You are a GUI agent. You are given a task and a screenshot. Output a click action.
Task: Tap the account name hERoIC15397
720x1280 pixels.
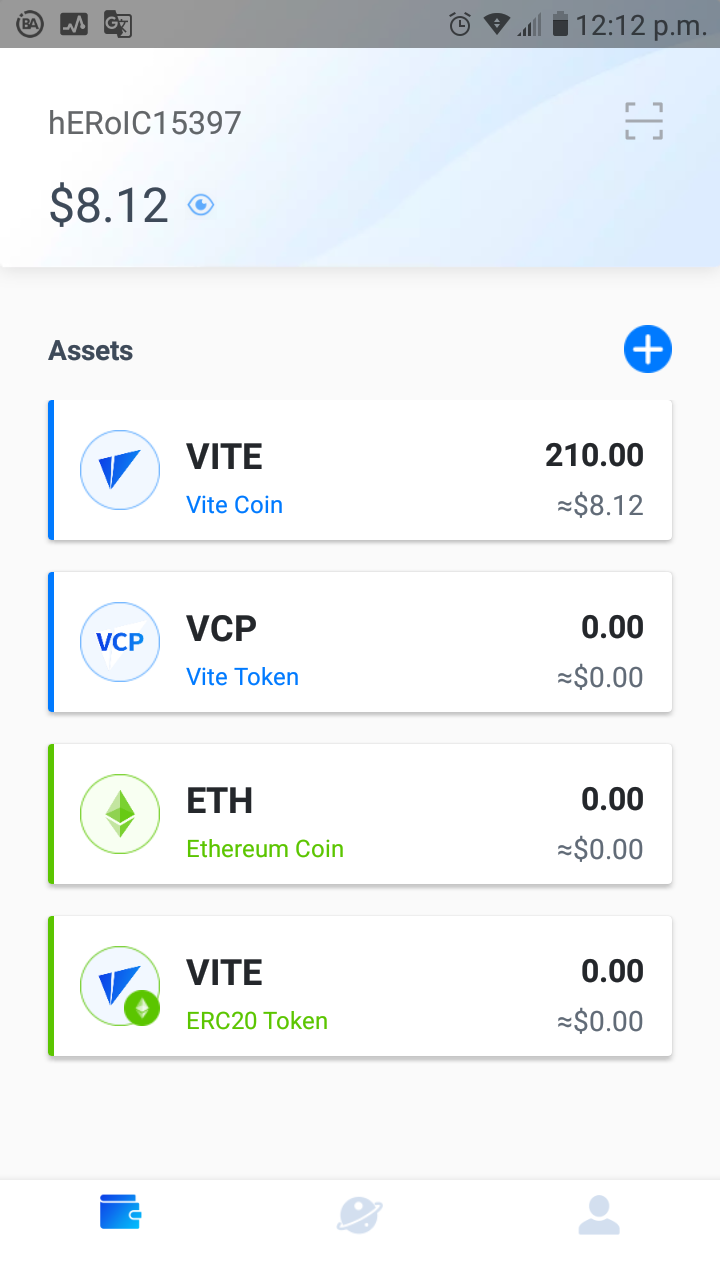[x=145, y=123]
